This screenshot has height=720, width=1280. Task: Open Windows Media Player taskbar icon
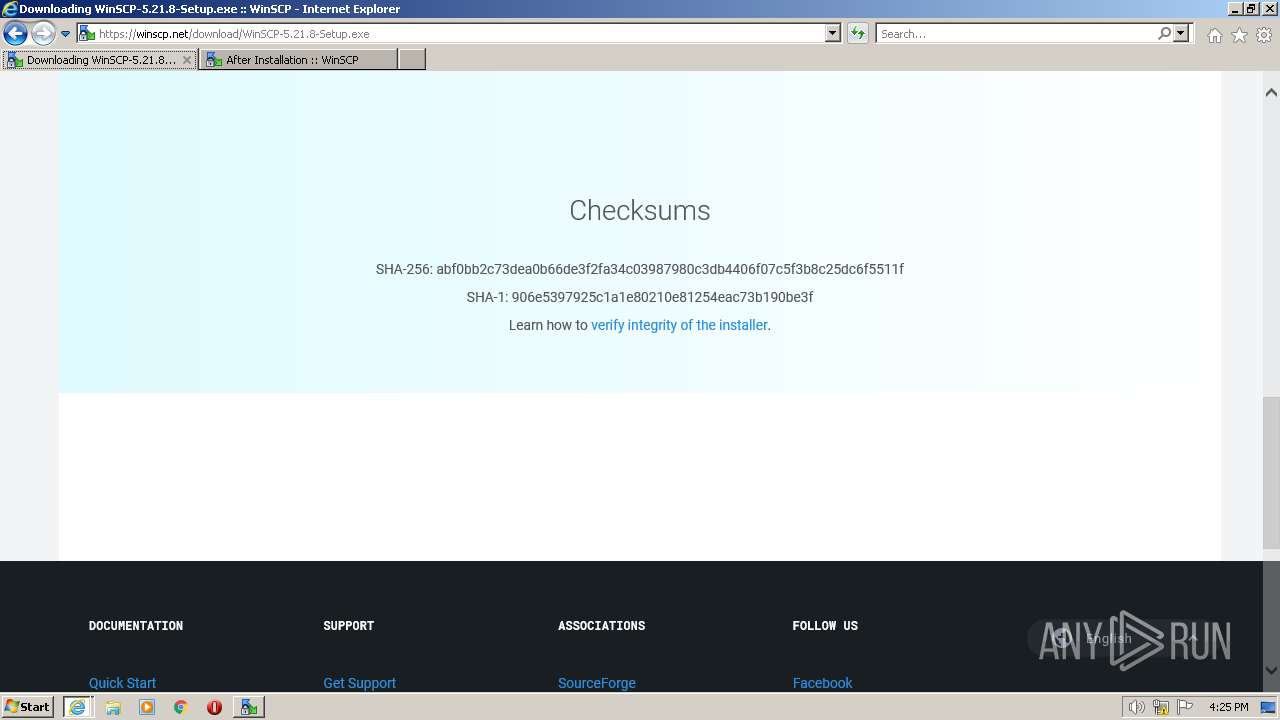point(147,707)
